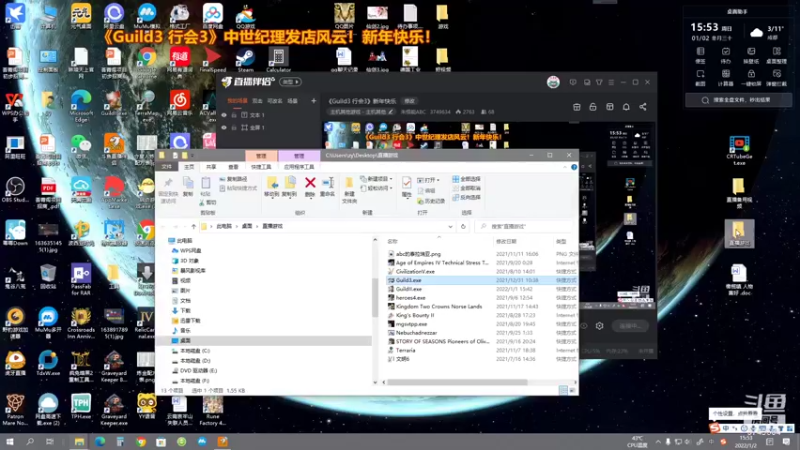800x450 pixels.
Task: Open the File tab in Explorer
Action: 167,167
